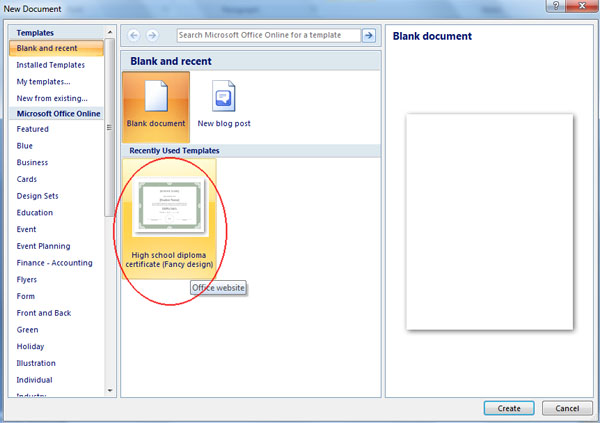Select the Form category
The image size is (600, 423).
click(x=26, y=296)
